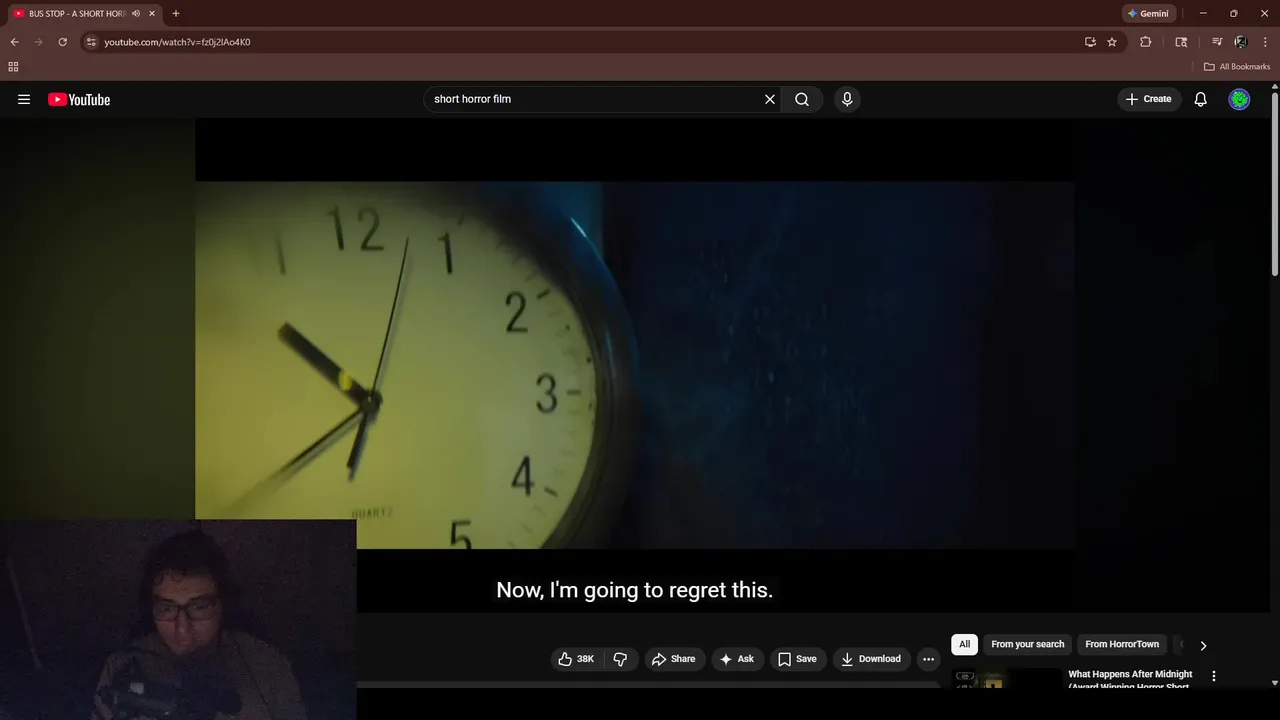Viewport: 1280px width, 720px height.
Task: Focus the address bar URL
Action: pos(177,42)
